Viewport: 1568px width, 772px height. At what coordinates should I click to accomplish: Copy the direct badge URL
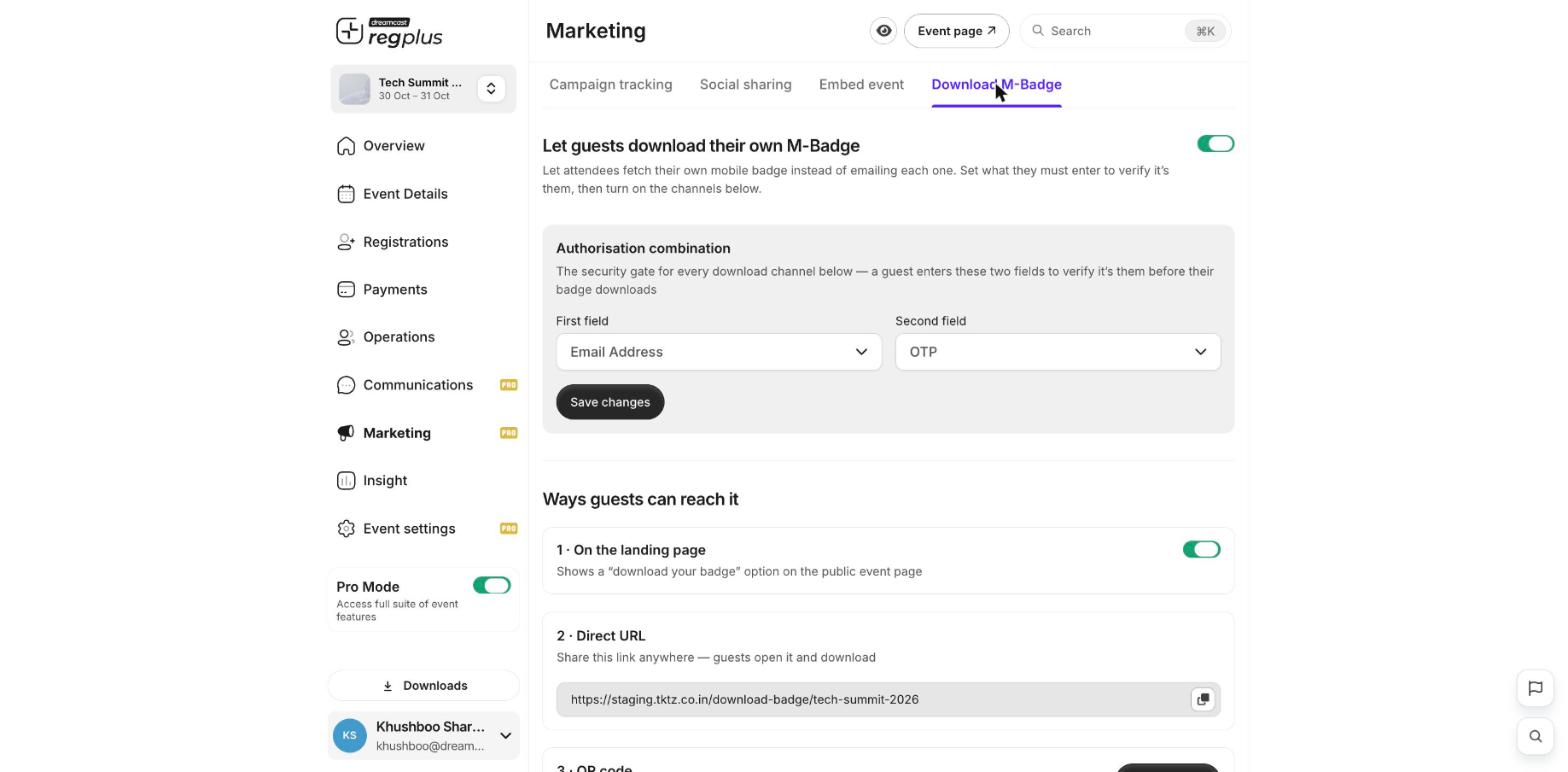pos(1202,699)
